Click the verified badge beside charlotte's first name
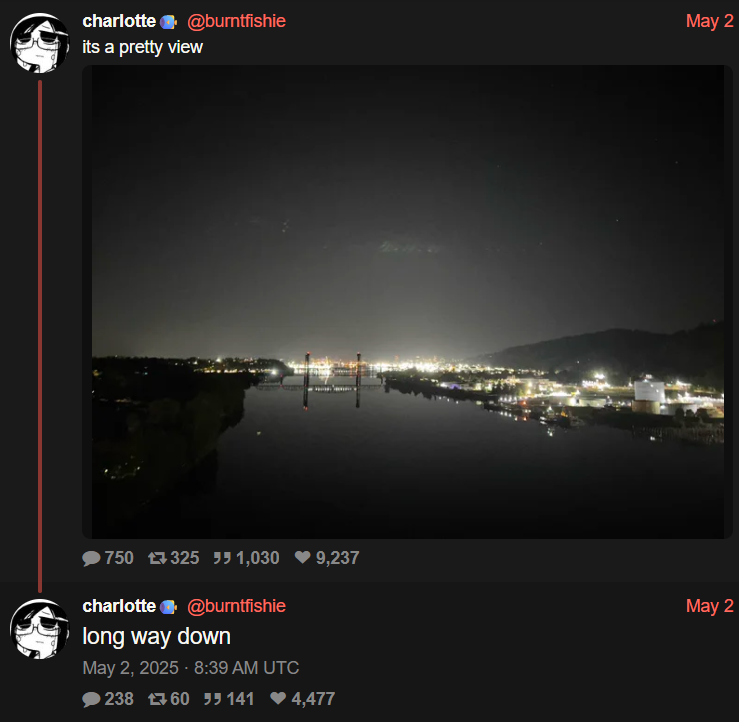 [x=168, y=22]
